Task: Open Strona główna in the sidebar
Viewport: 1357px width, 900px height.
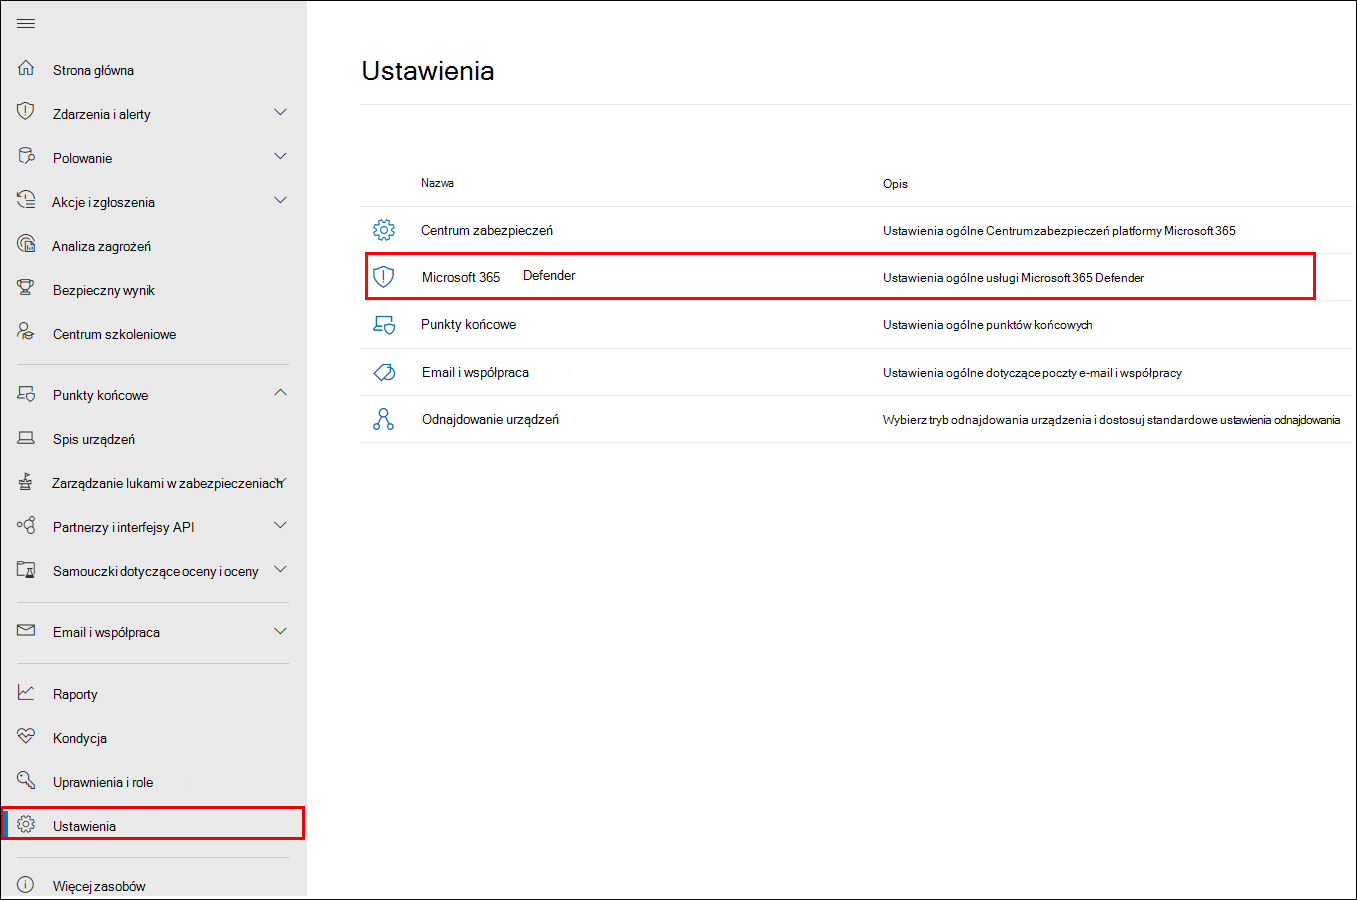Action: click(x=93, y=70)
